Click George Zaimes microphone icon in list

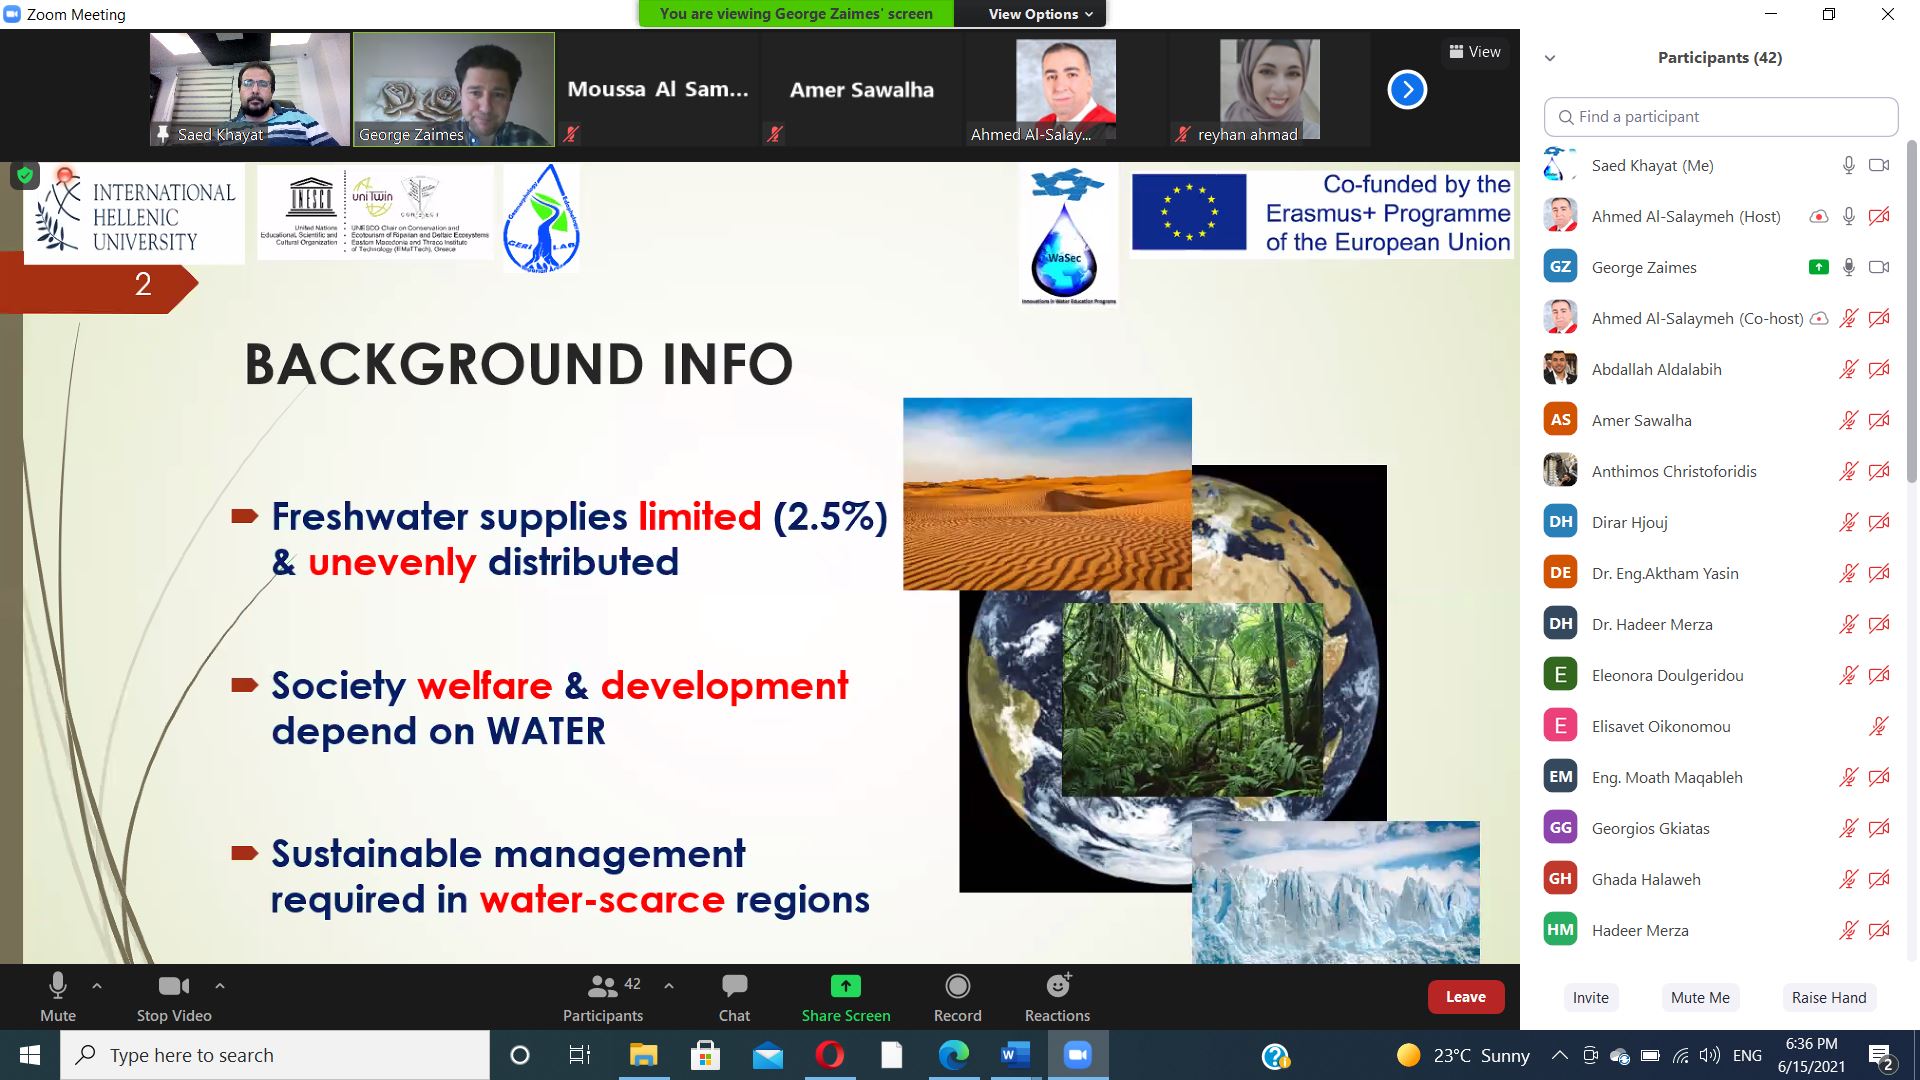[x=1849, y=267]
